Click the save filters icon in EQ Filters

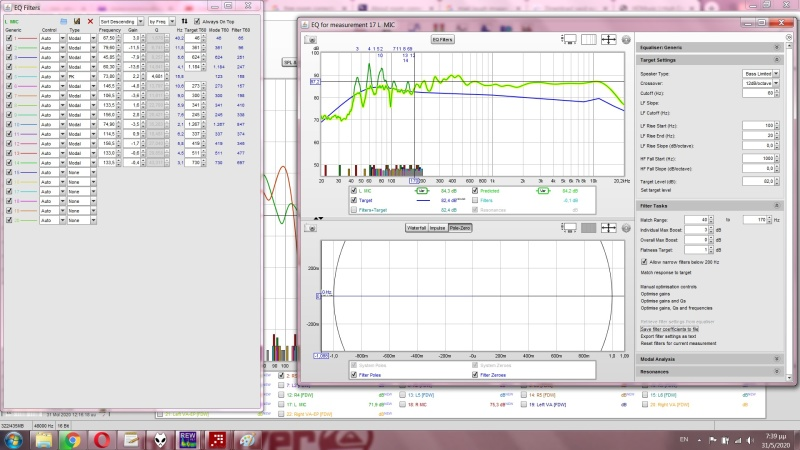(77, 21)
